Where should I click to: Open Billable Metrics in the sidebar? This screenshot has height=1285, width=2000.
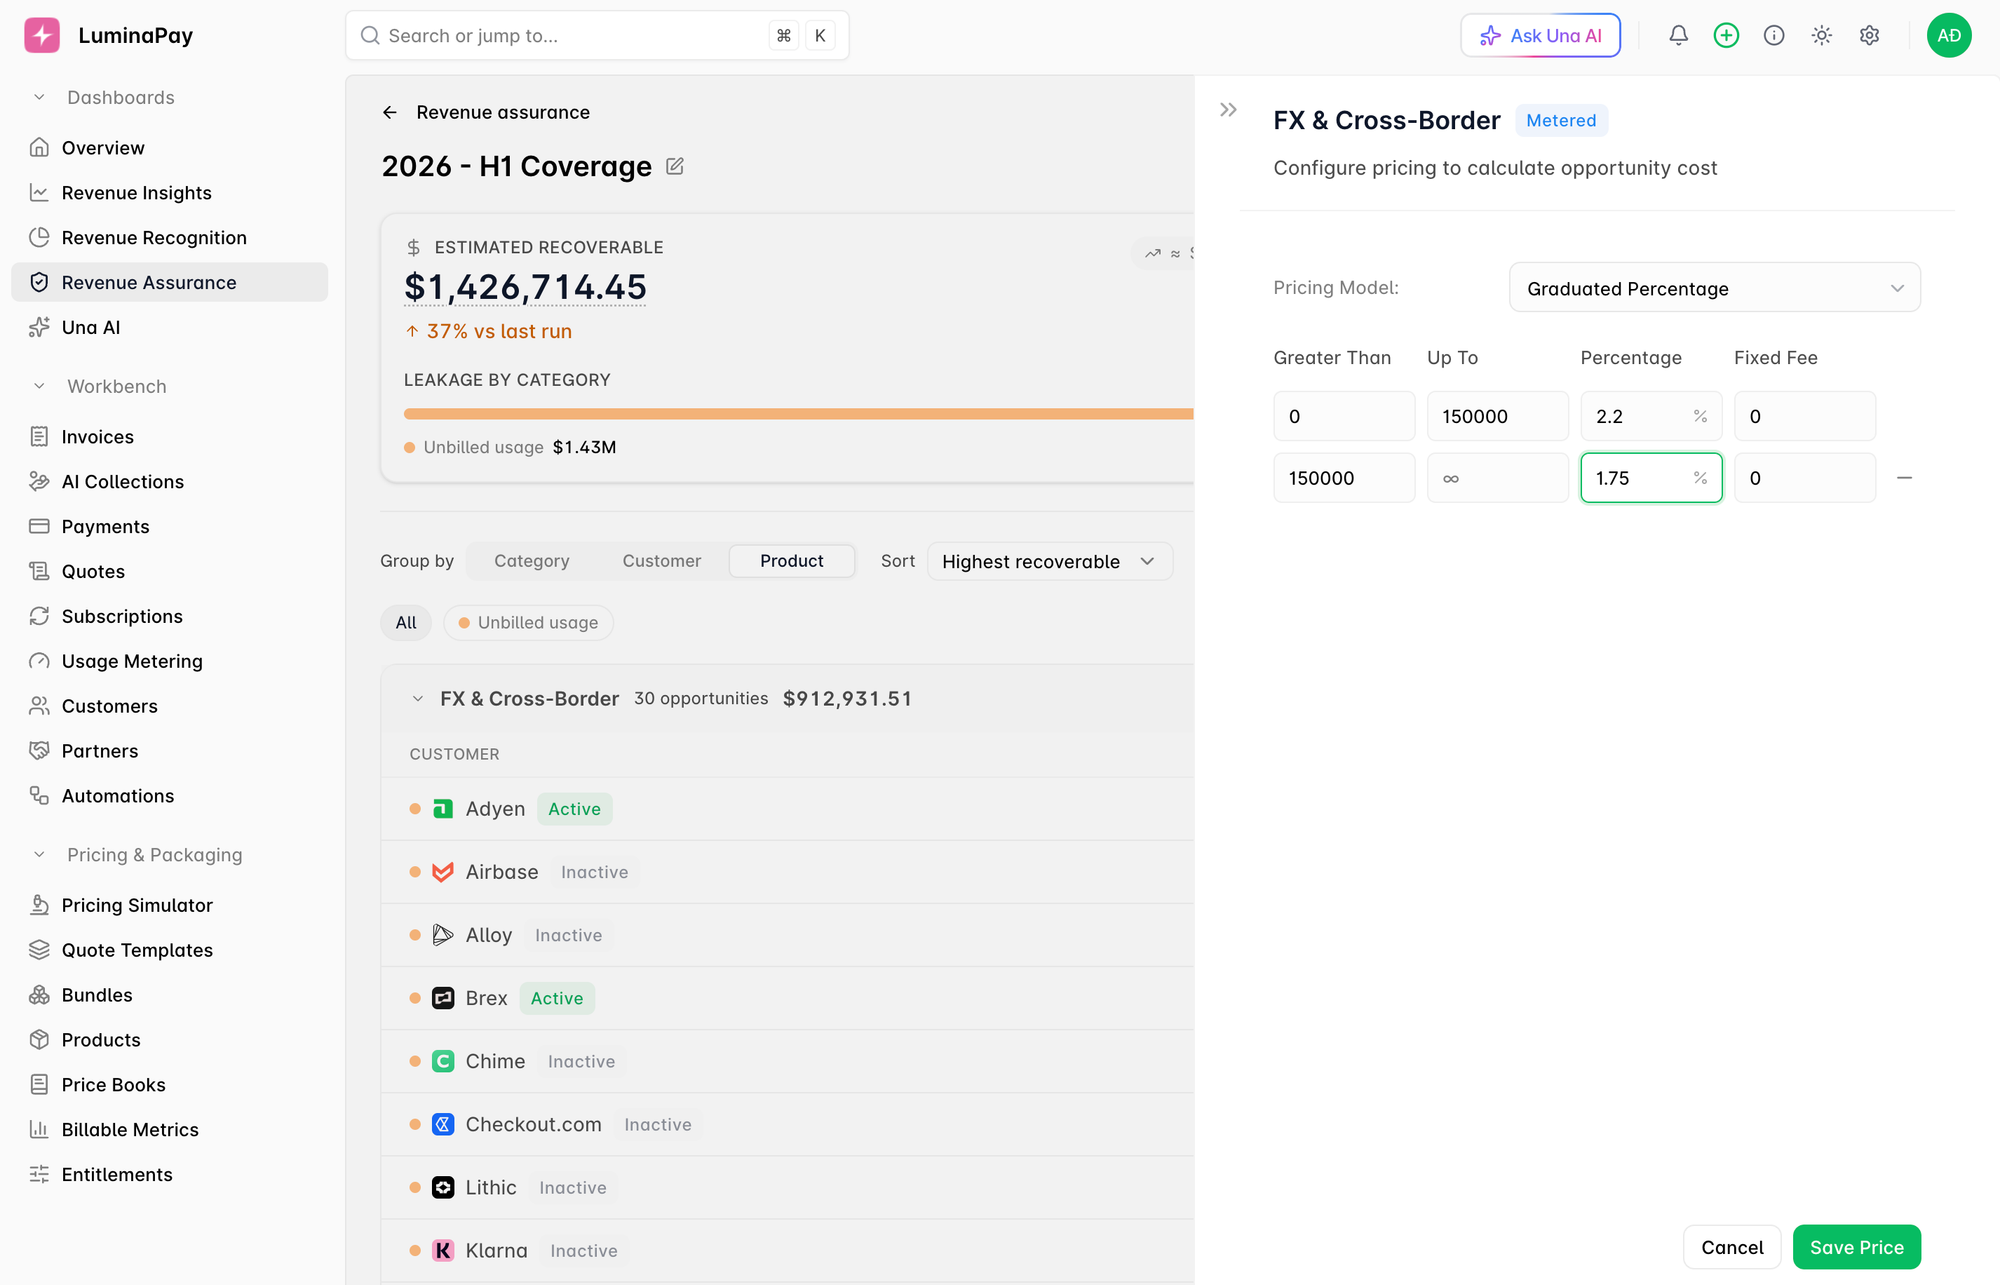pyautogui.click(x=169, y=1131)
